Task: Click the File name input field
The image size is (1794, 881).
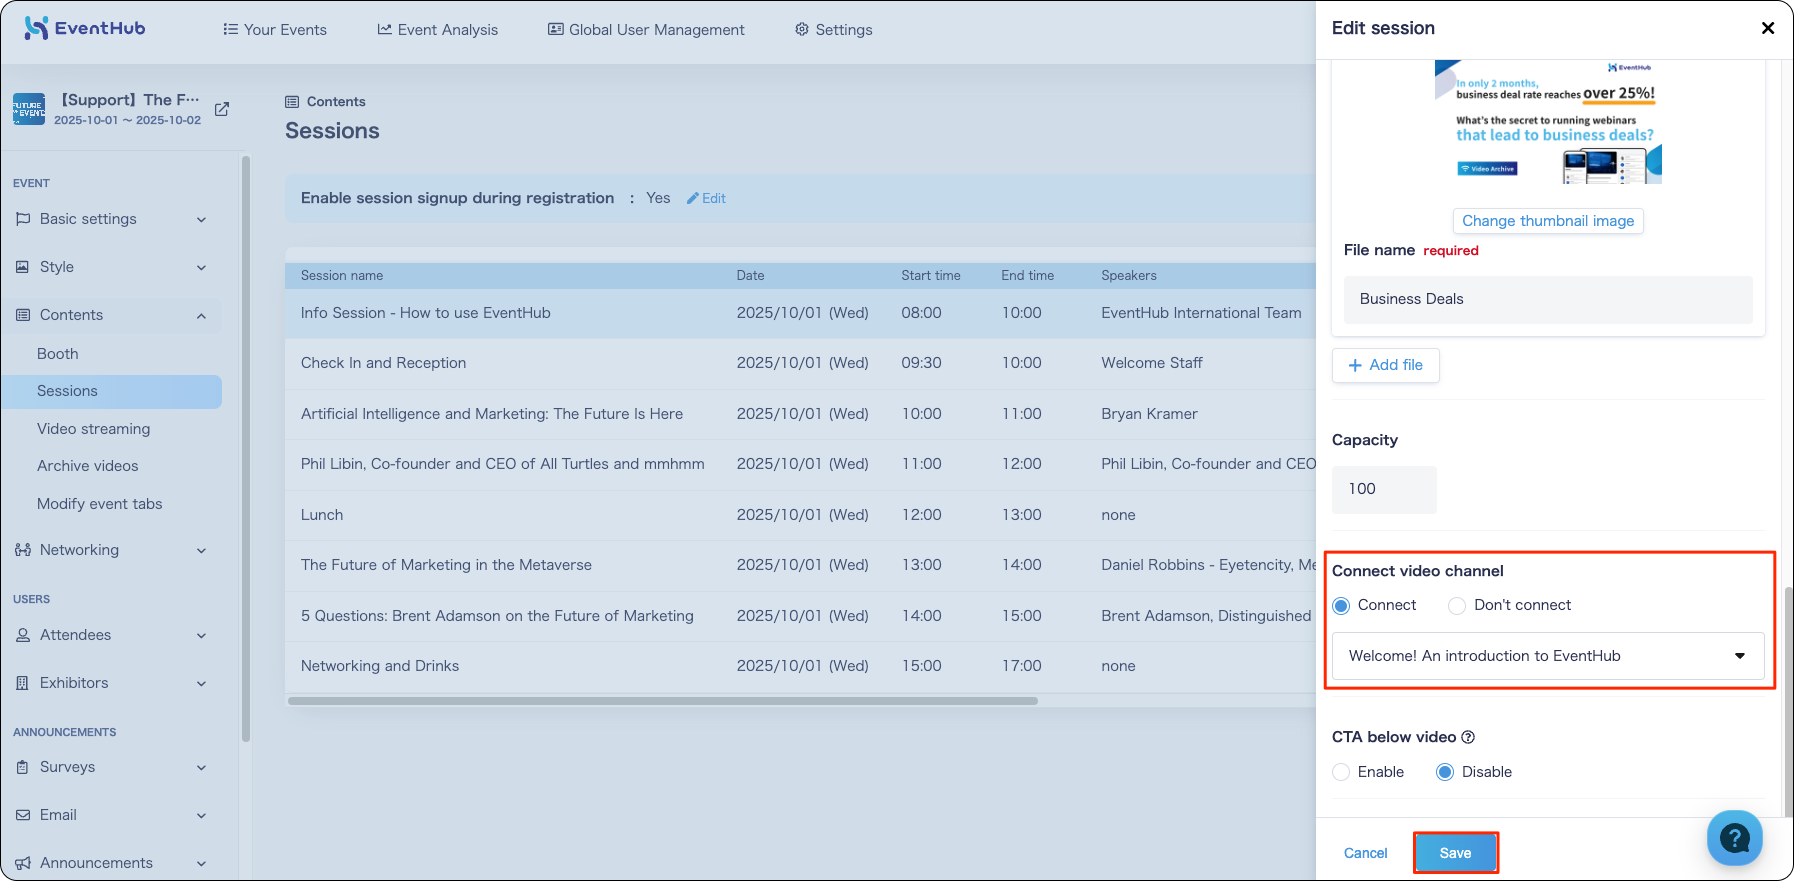Action: (x=1548, y=299)
